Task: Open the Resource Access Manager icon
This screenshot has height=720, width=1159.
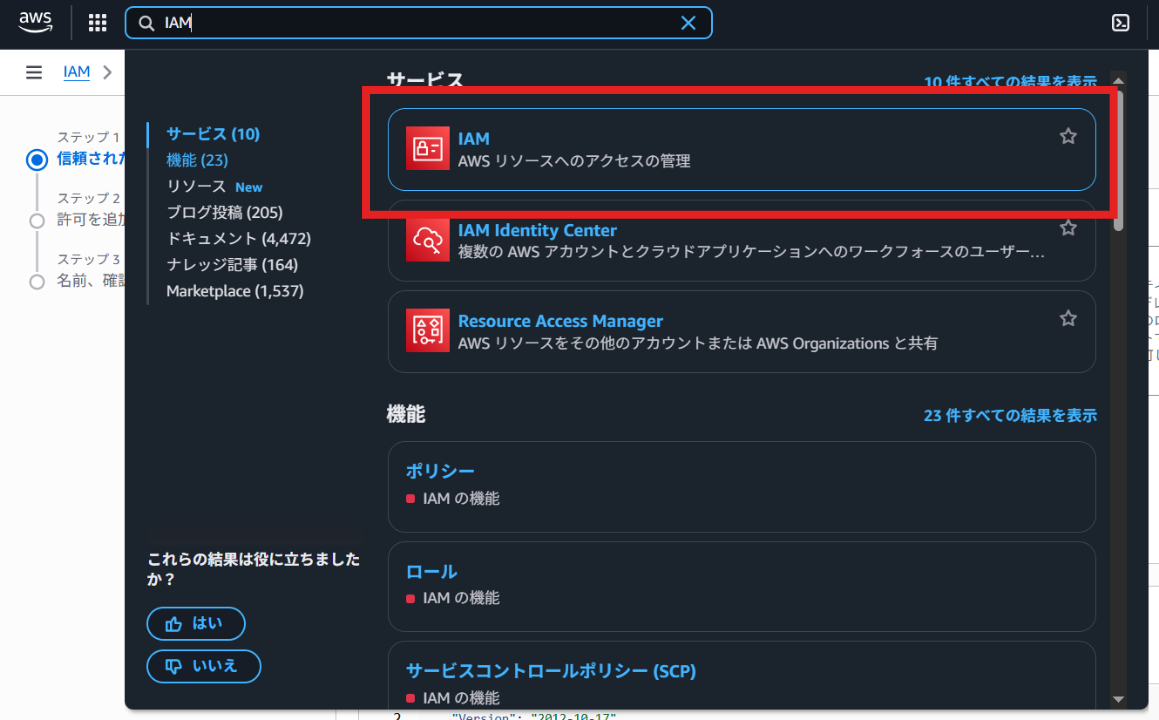Action: [427, 330]
